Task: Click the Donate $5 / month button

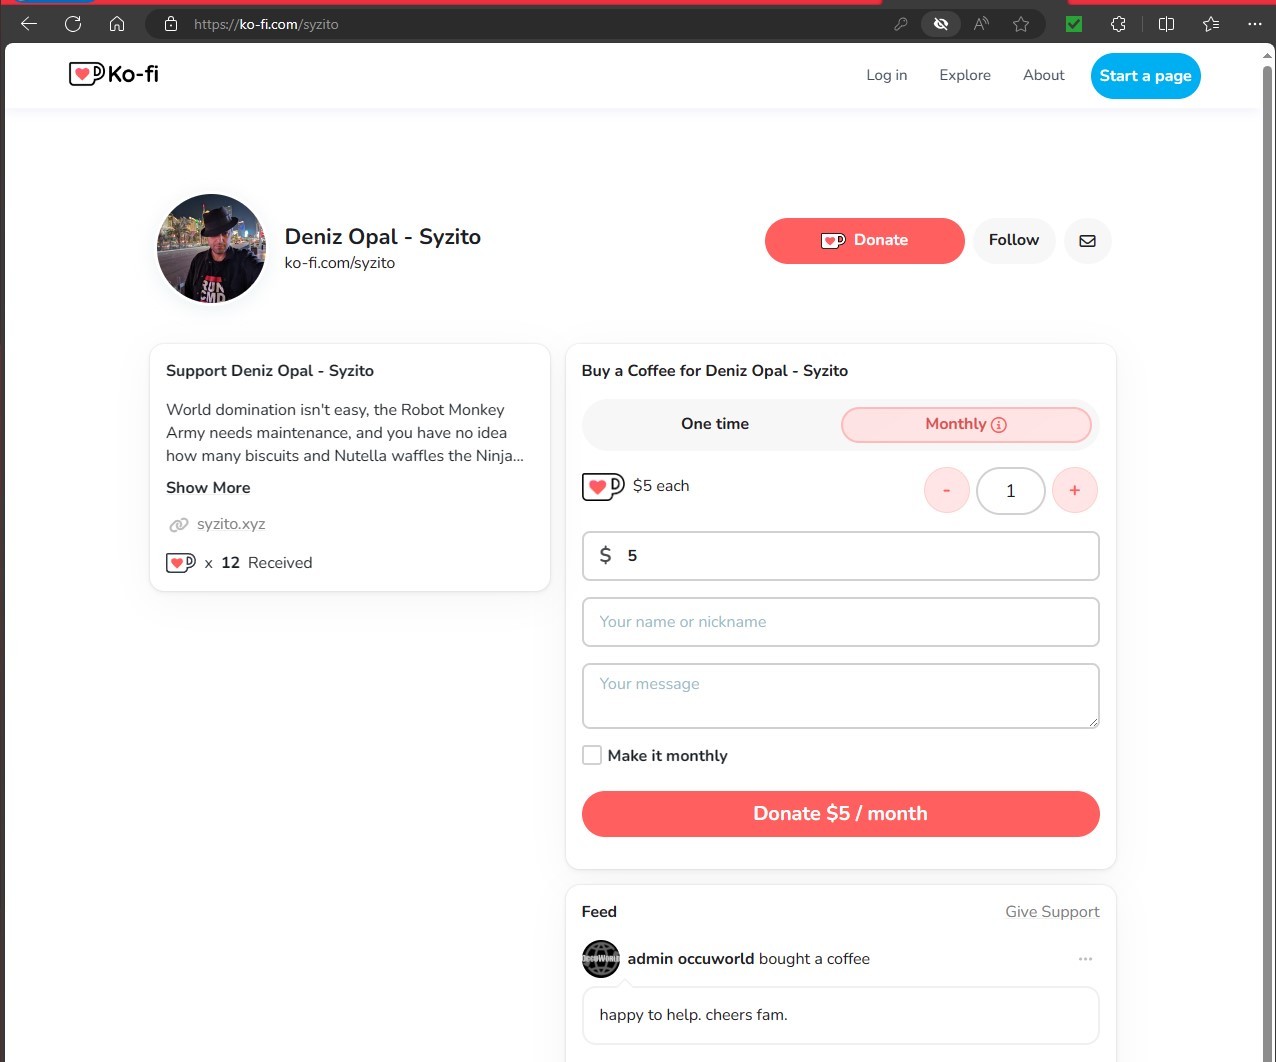Action: point(840,814)
